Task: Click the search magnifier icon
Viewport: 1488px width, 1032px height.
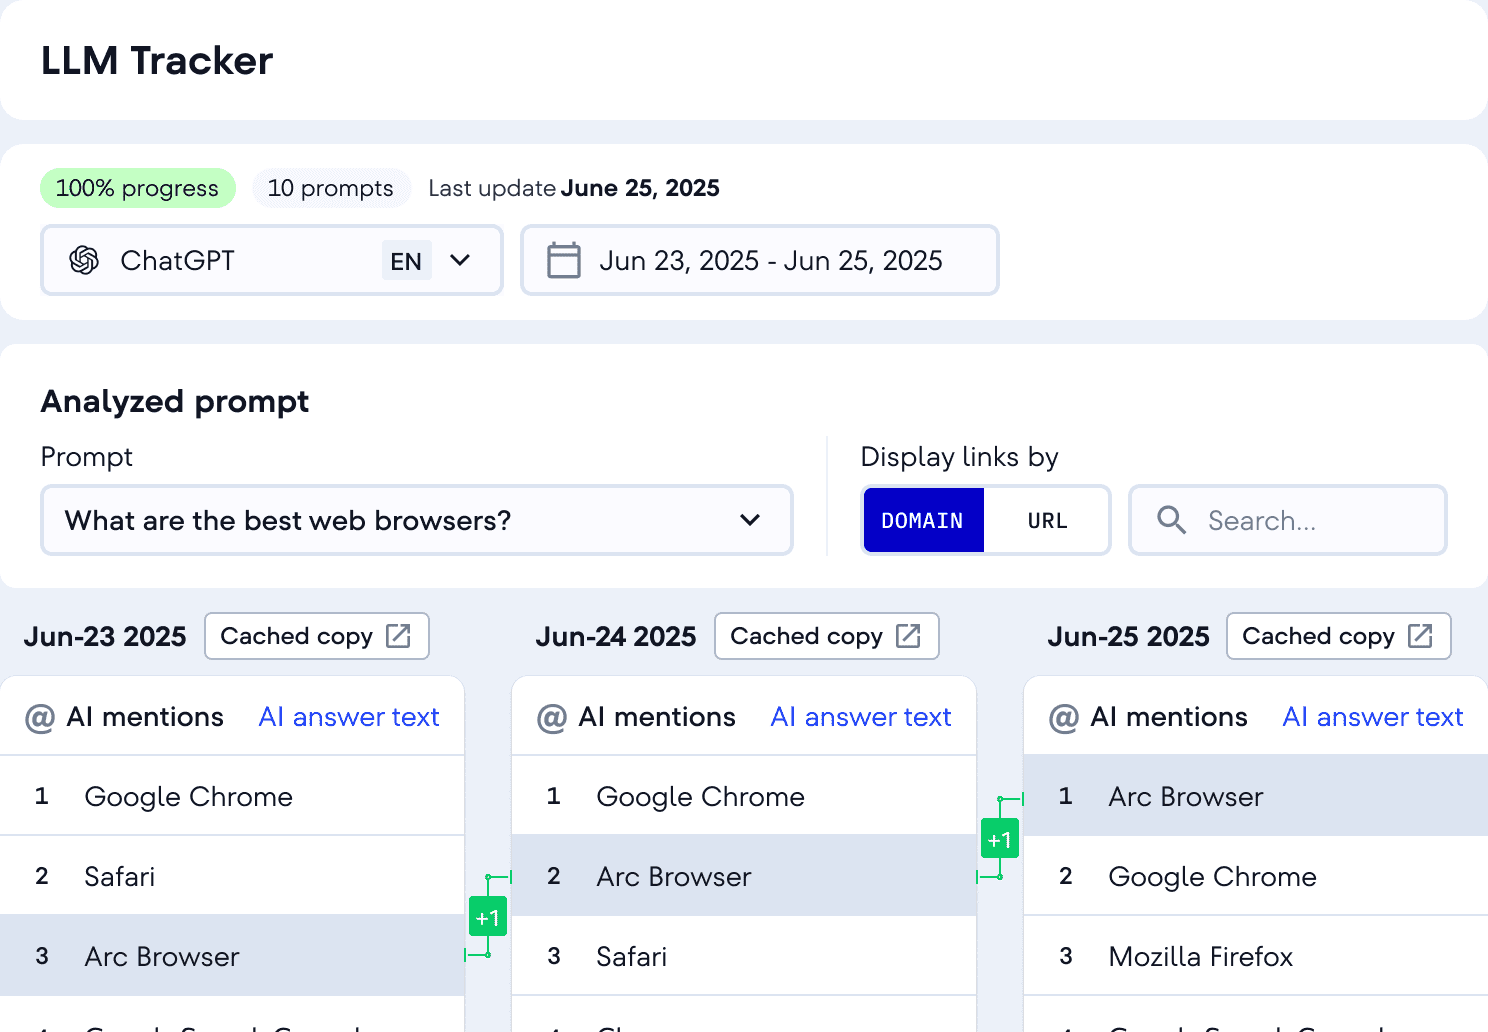Action: [x=1171, y=520]
